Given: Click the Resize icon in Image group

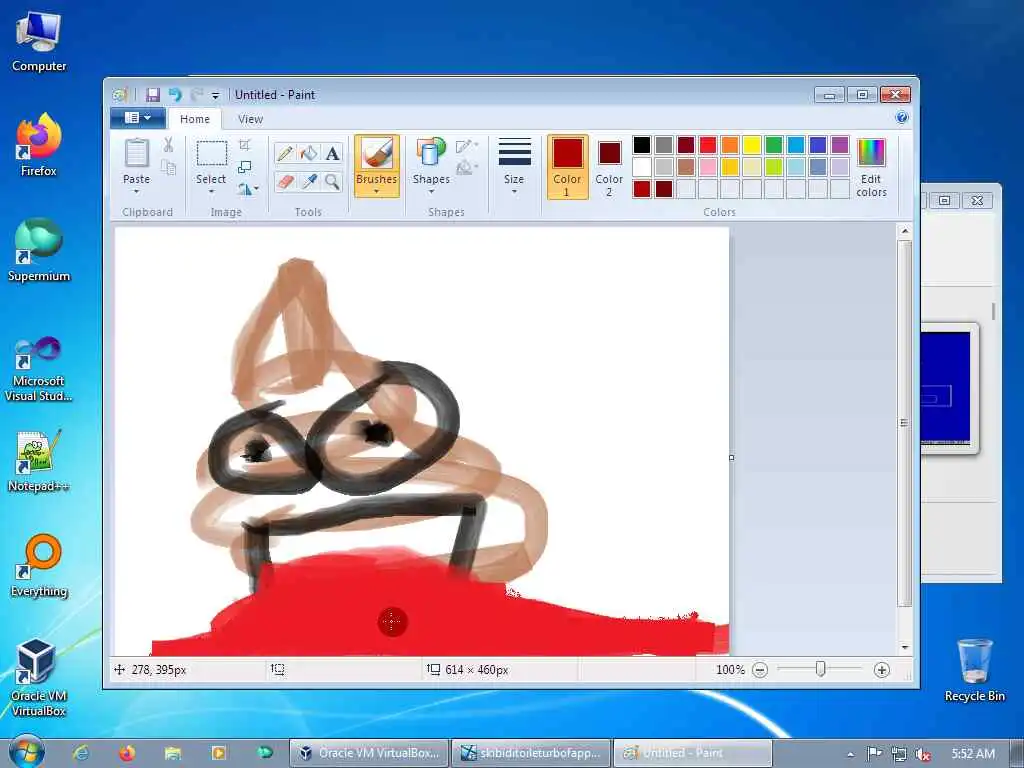Looking at the screenshot, I should 245,167.
